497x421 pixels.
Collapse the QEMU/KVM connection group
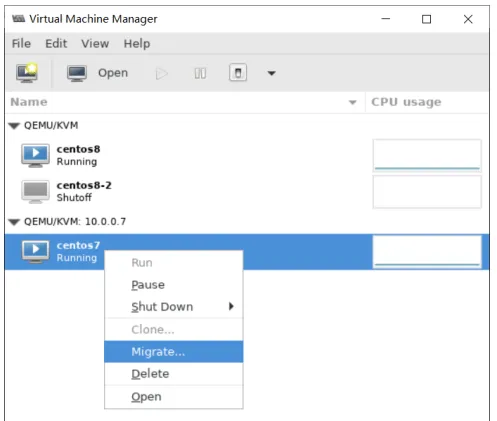pos(14,126)
